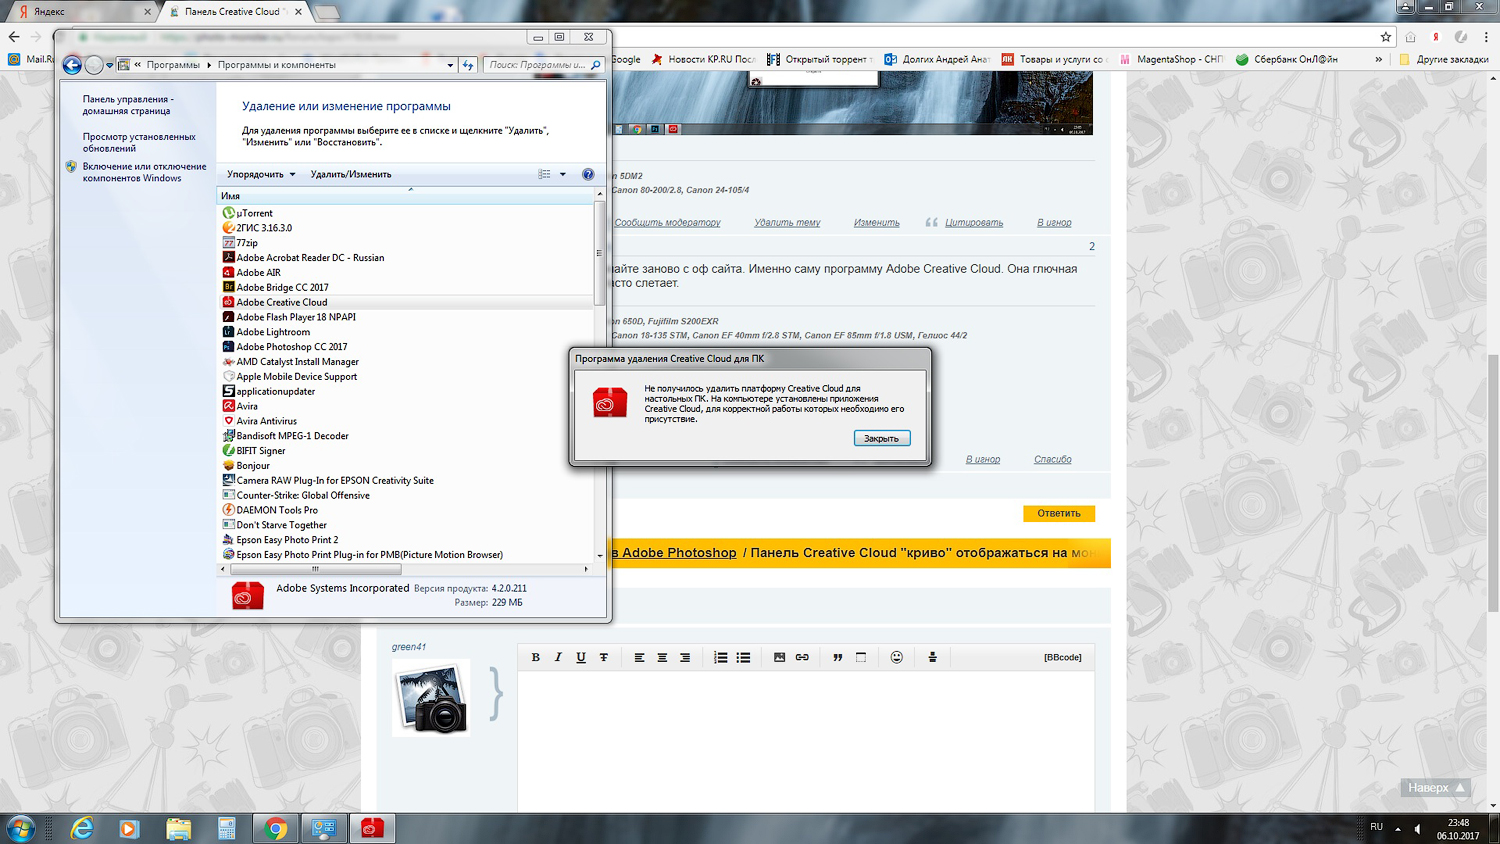Open Сбербанк ОнЛ@йн bookmark
Image resolution: width=1500 pixels, height=844 pixels.
pyautogui.click(x=1286, y=59)
